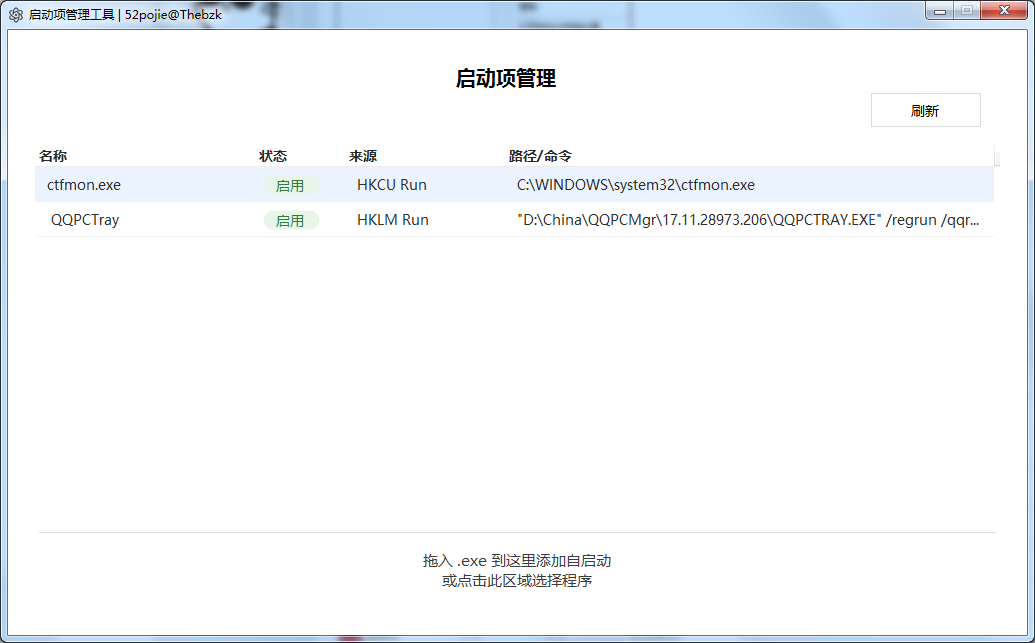Screen dimensions: 1035x643
Task: Sort by the 名称 column header
Action: click(53, 156)
